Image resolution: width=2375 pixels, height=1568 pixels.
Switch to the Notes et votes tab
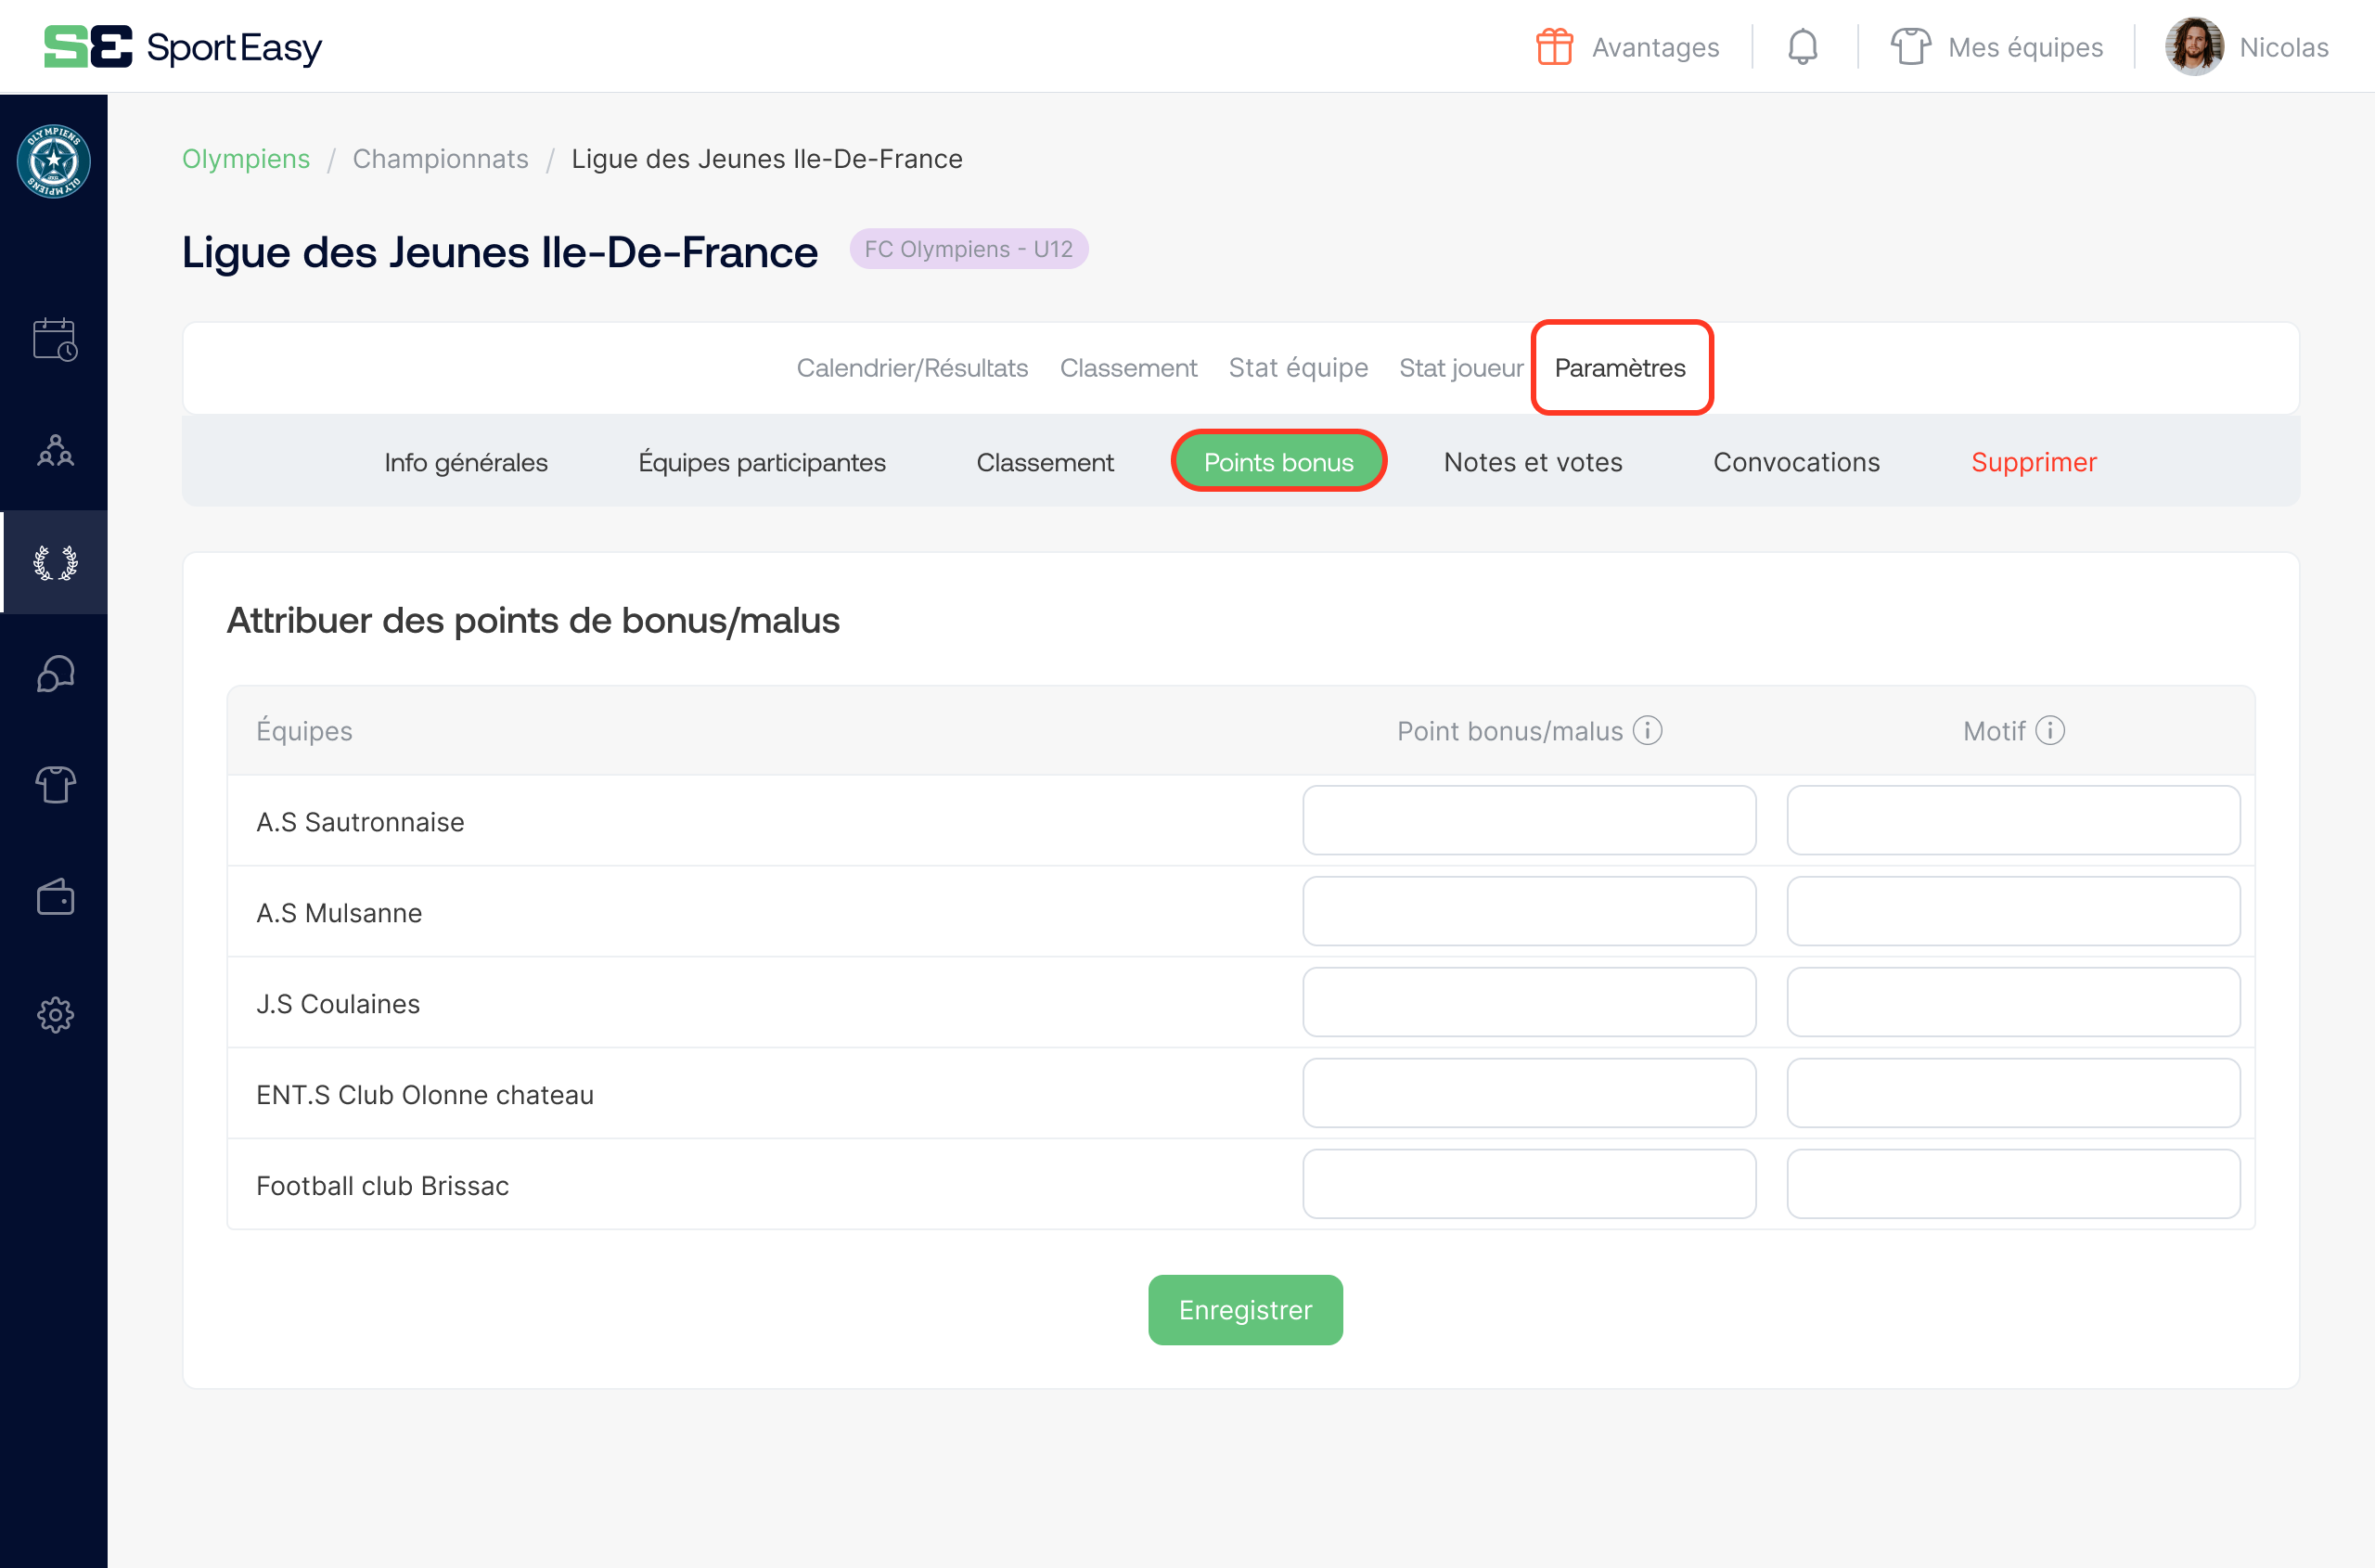(1532, 462)
